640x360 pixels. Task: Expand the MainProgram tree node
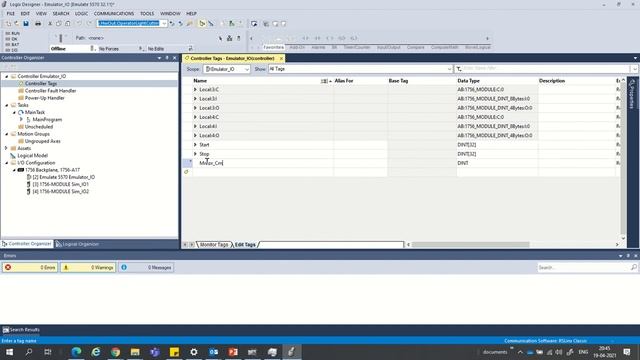coord(21,120)
